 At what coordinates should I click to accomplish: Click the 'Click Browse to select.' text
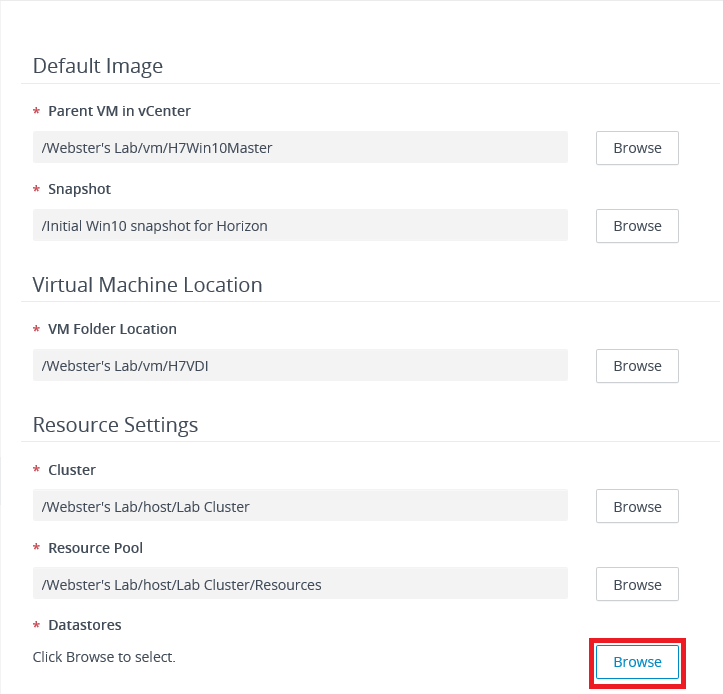click(x=104, y=657)
